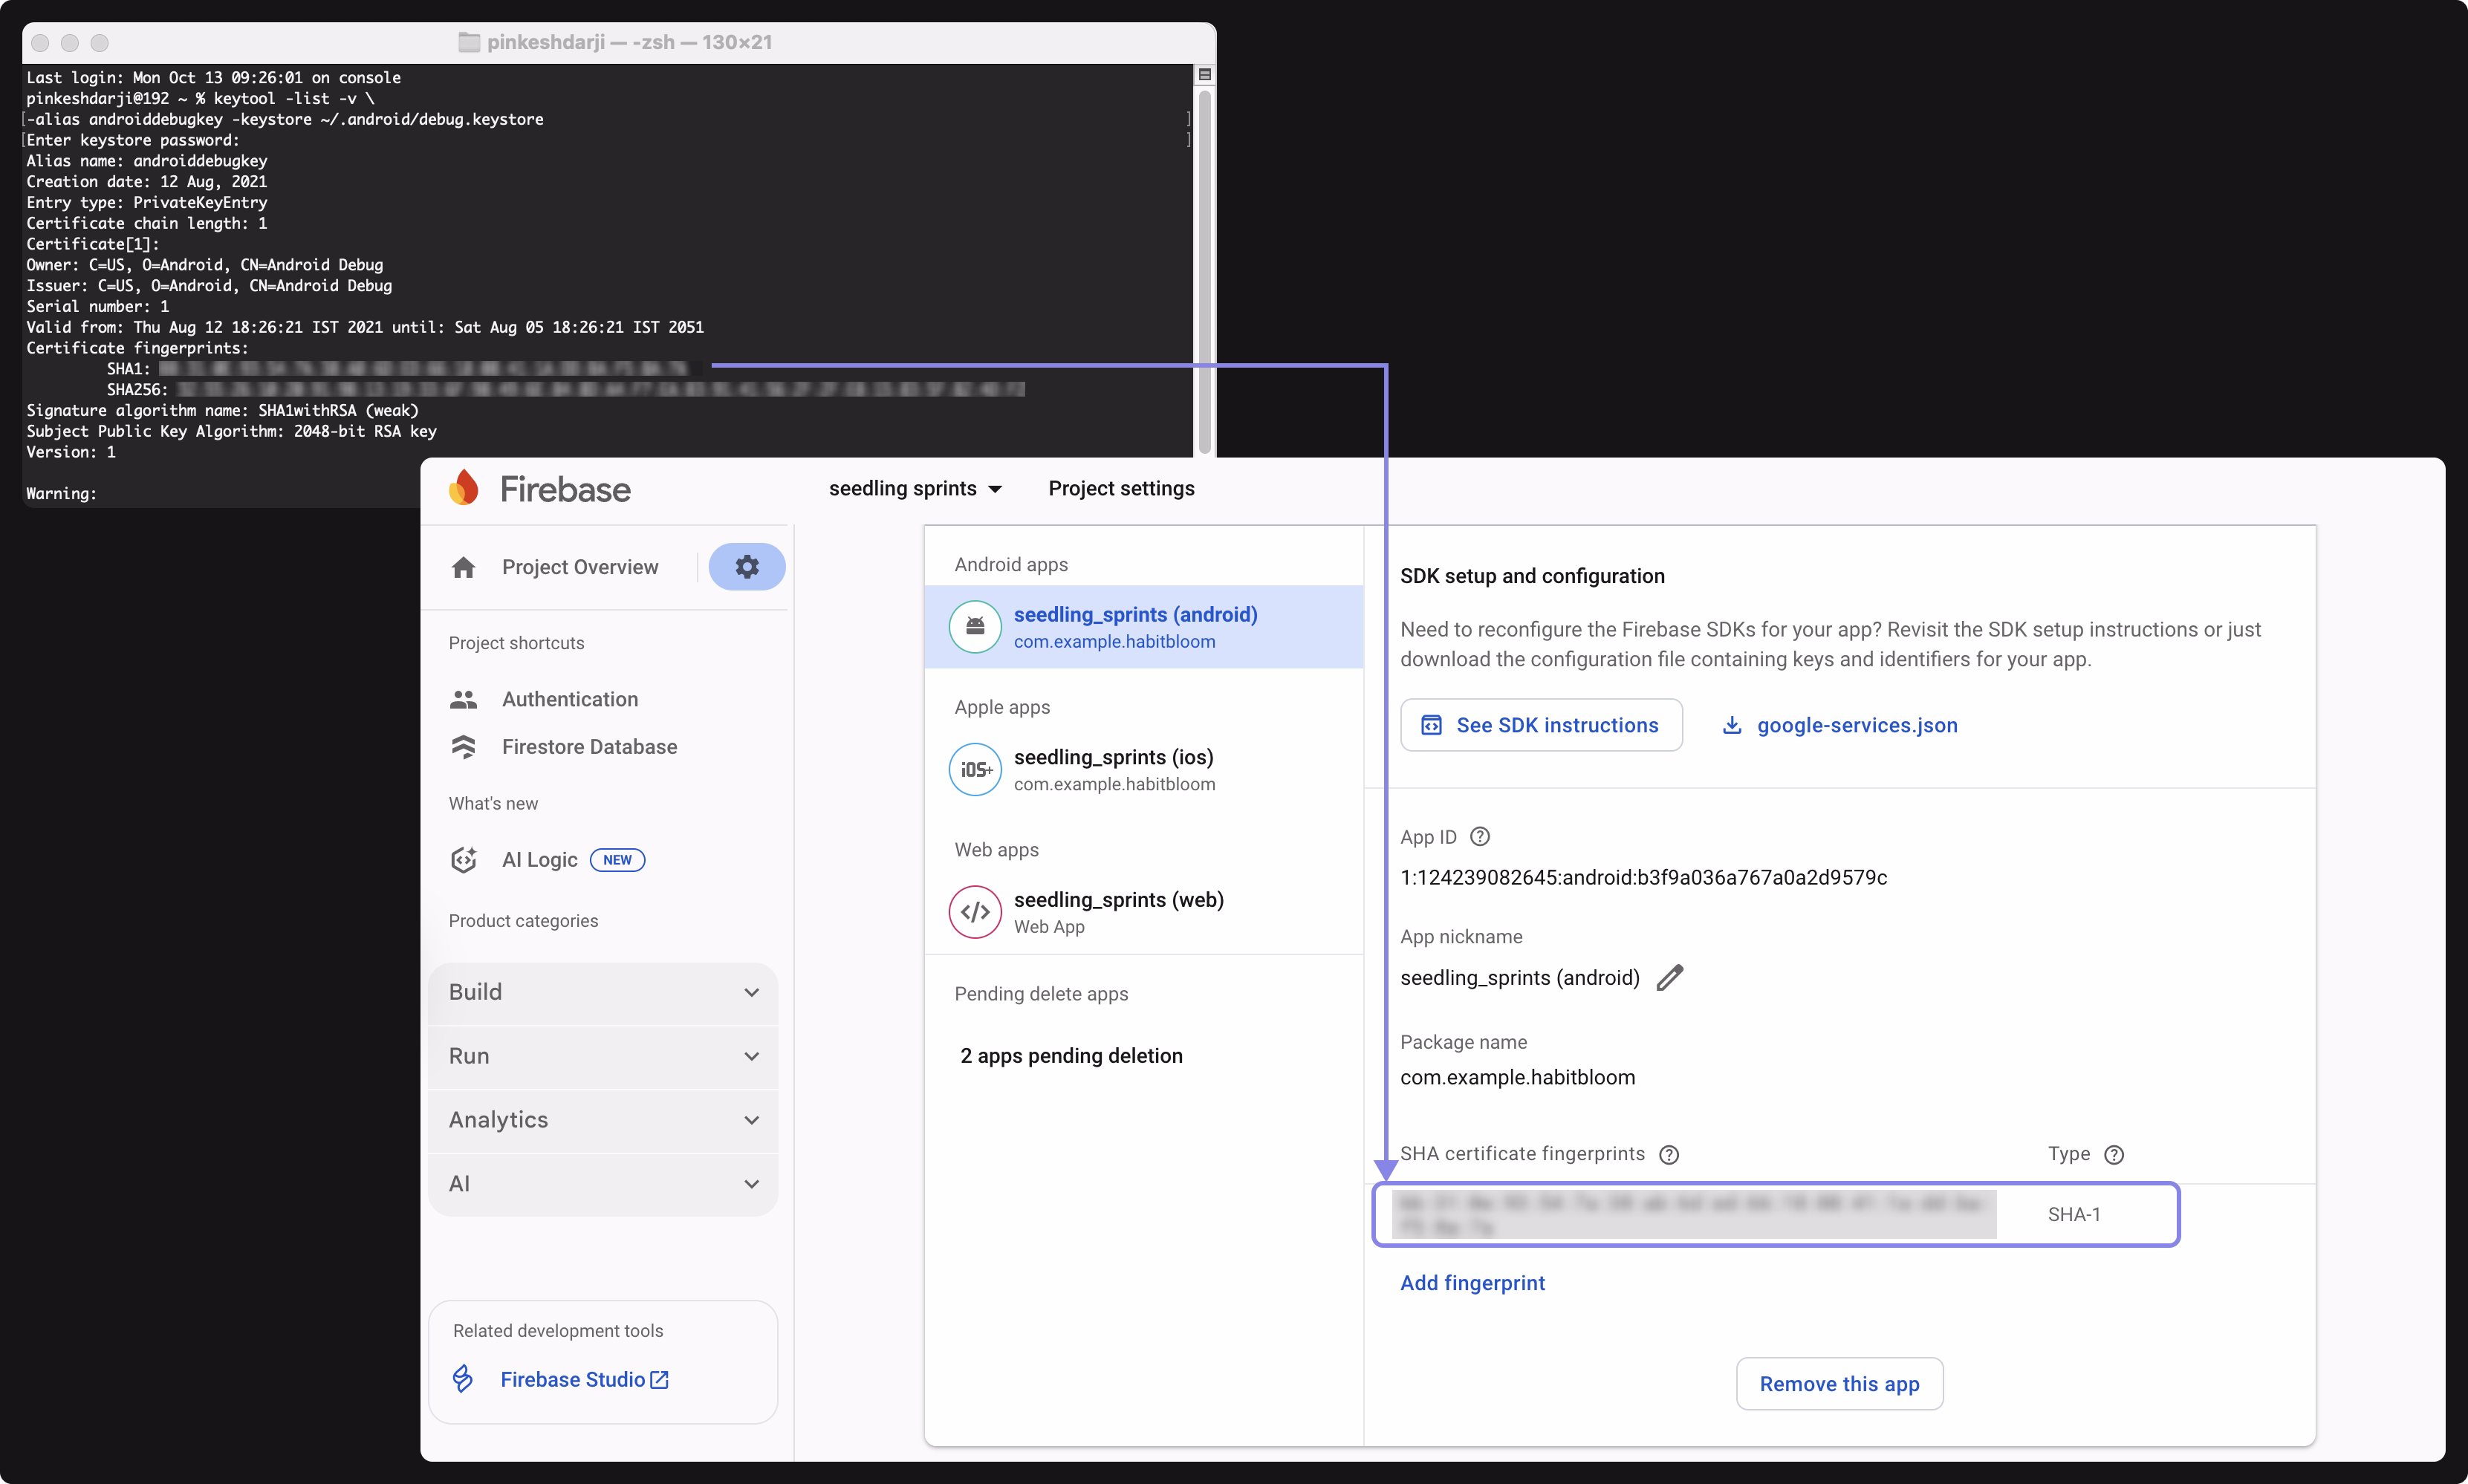Viewport: 2468px width, 1484px height.
Task: Expand the Build product category
Action: [x=603, y=992]
